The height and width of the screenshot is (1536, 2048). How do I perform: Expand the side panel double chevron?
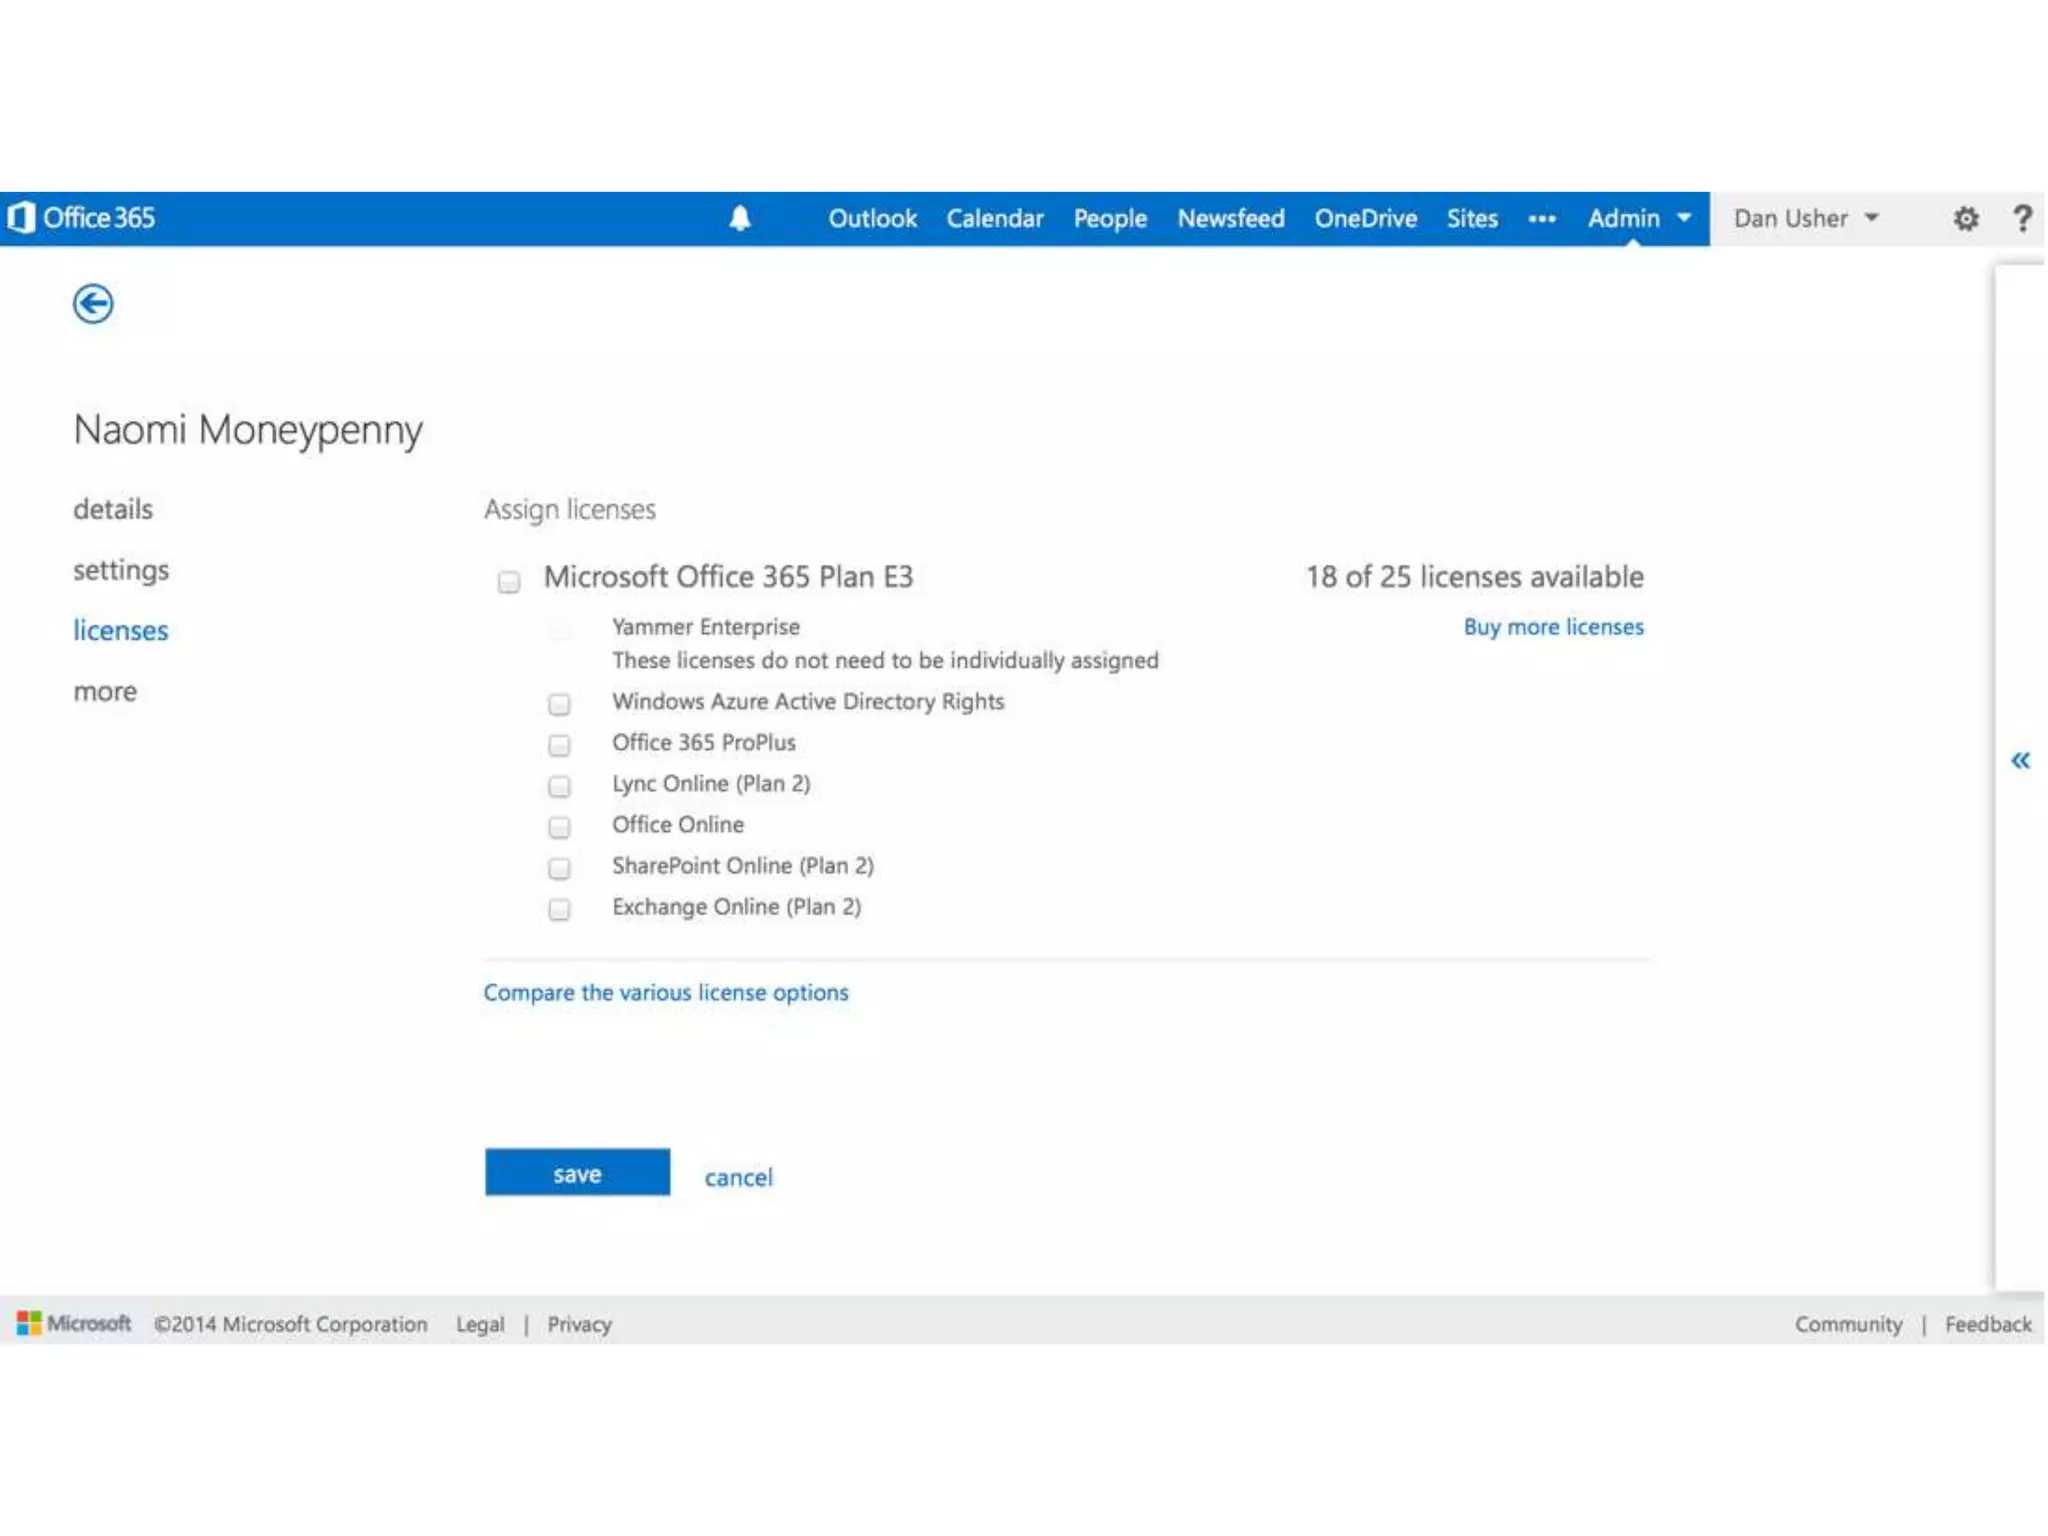[2020, 761]
